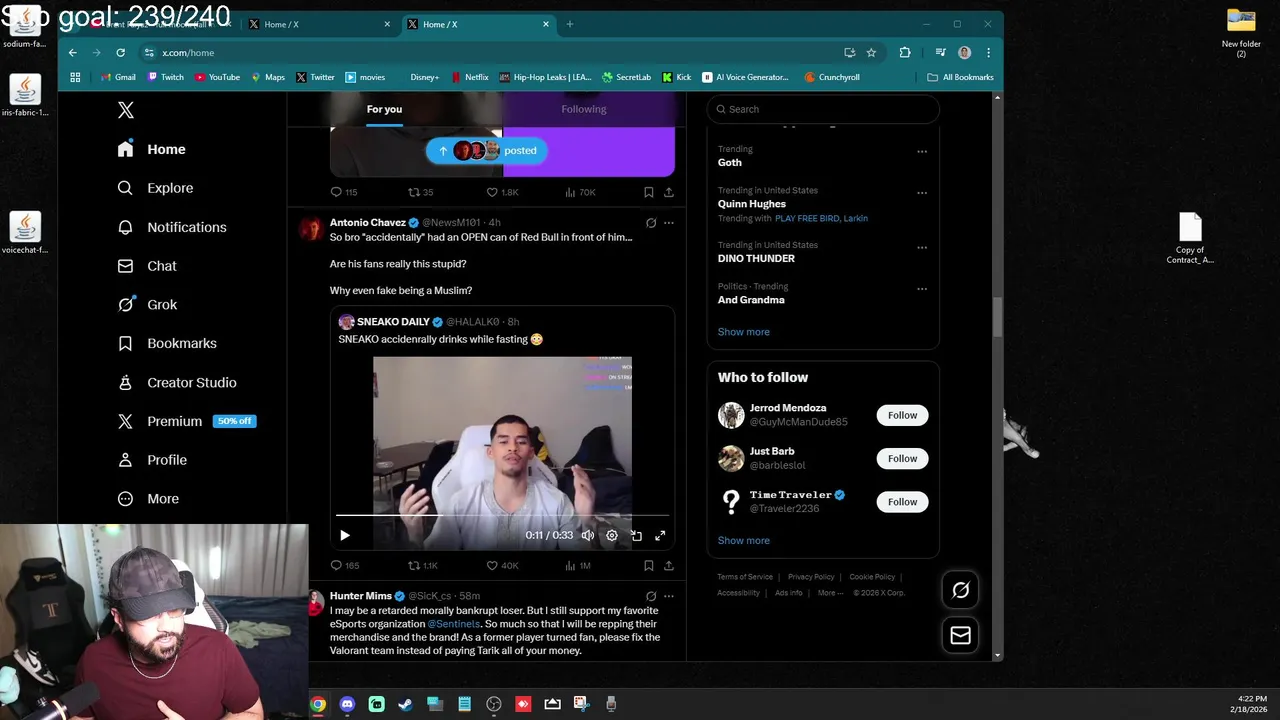Bookmark the Antonio Chavez post
The height and width of the screenshot is (720, 1280).
click(x=648, y=565)
